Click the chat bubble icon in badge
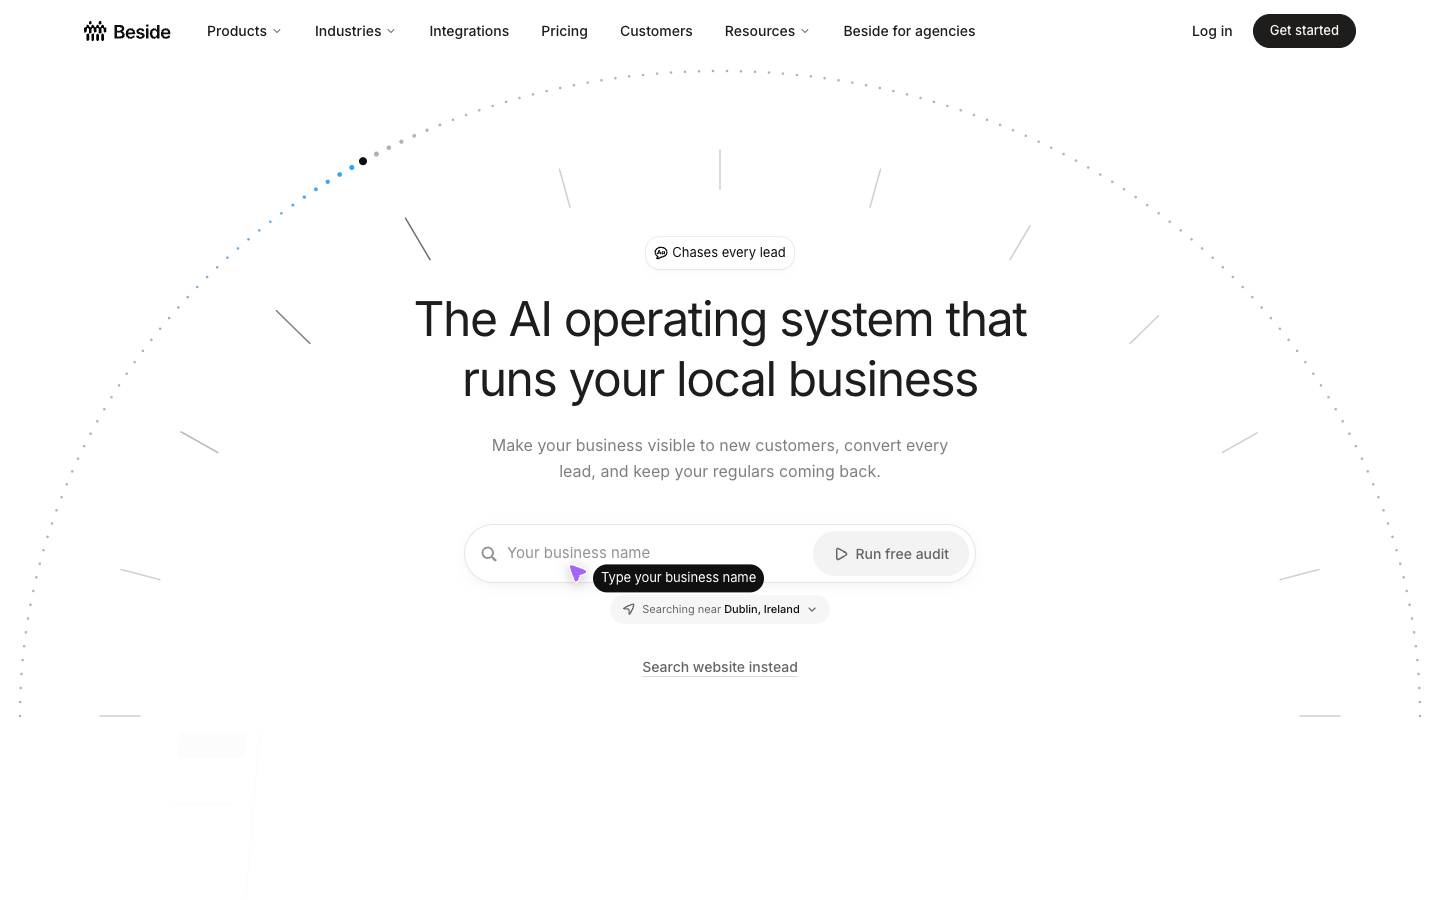1440x900 pixels. click(661, 253)
